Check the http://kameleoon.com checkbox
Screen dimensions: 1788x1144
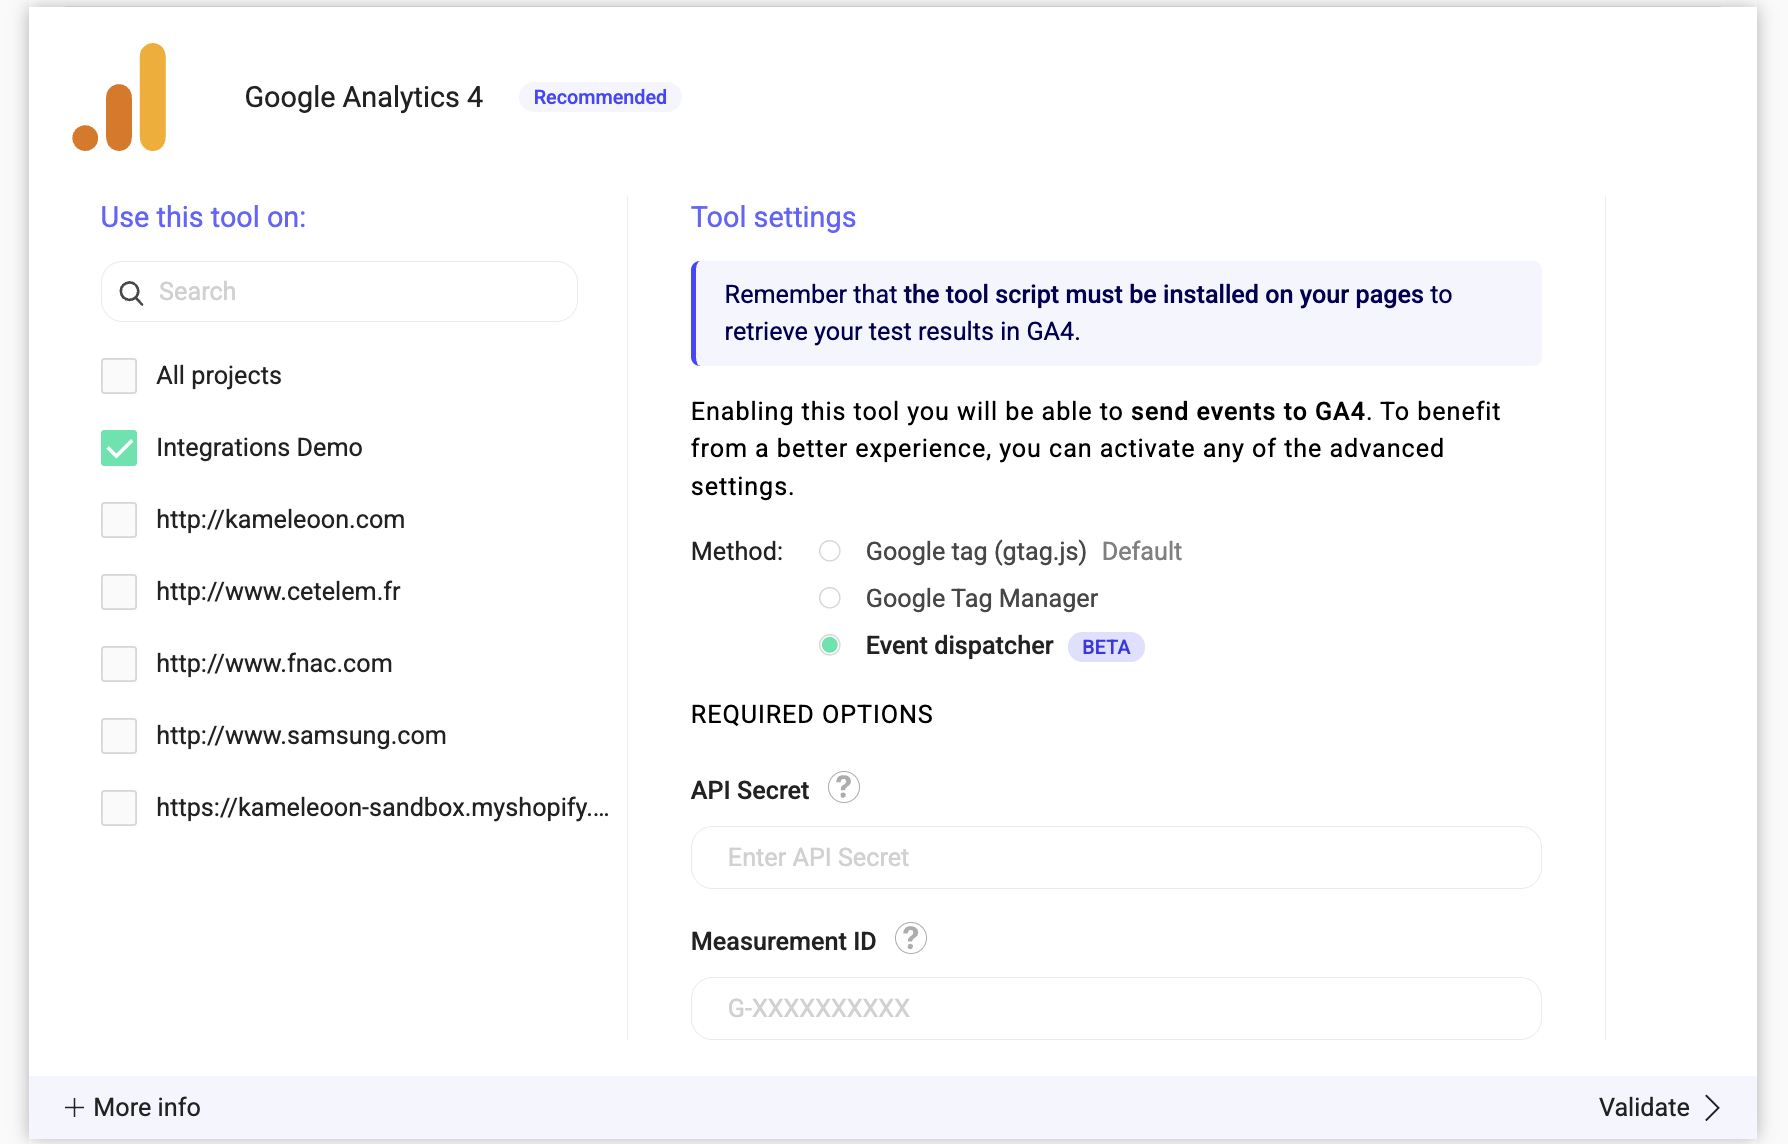coord(119,520)
